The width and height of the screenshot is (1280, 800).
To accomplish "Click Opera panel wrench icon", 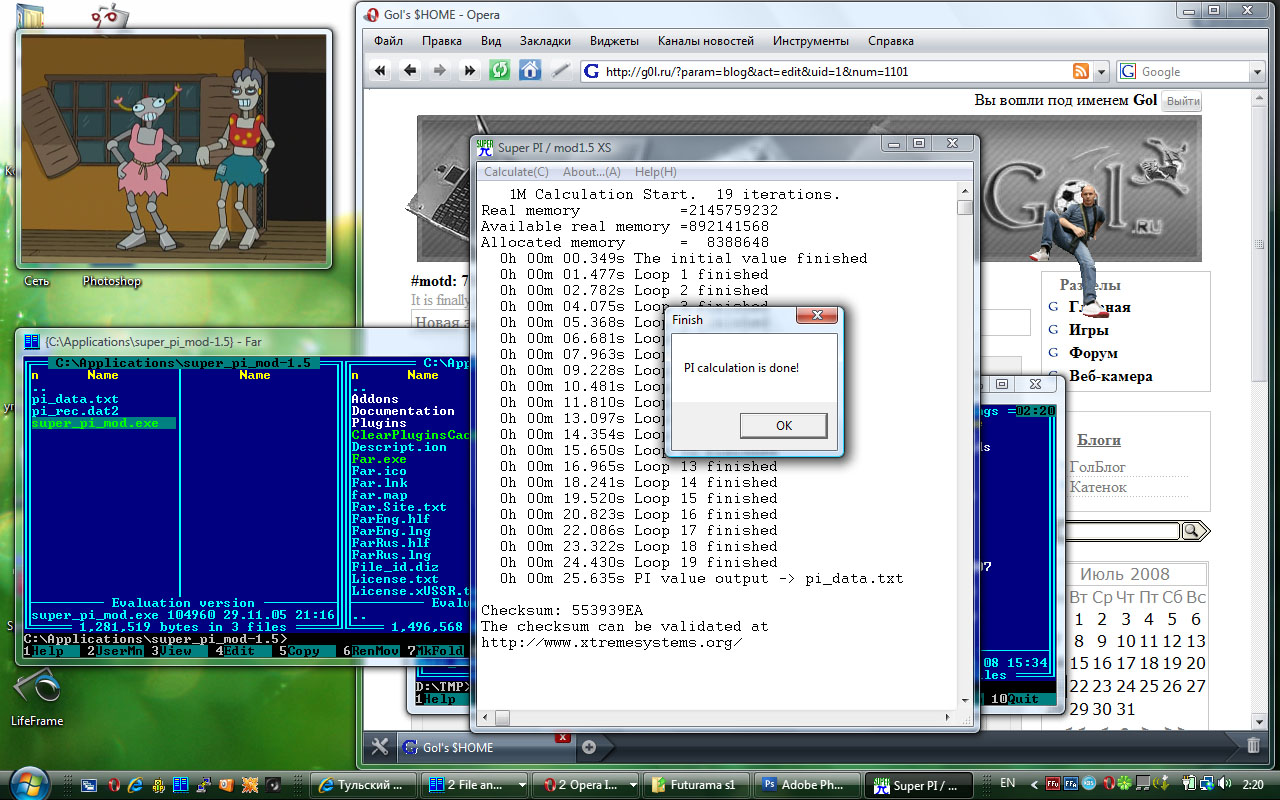I will 380,746.
